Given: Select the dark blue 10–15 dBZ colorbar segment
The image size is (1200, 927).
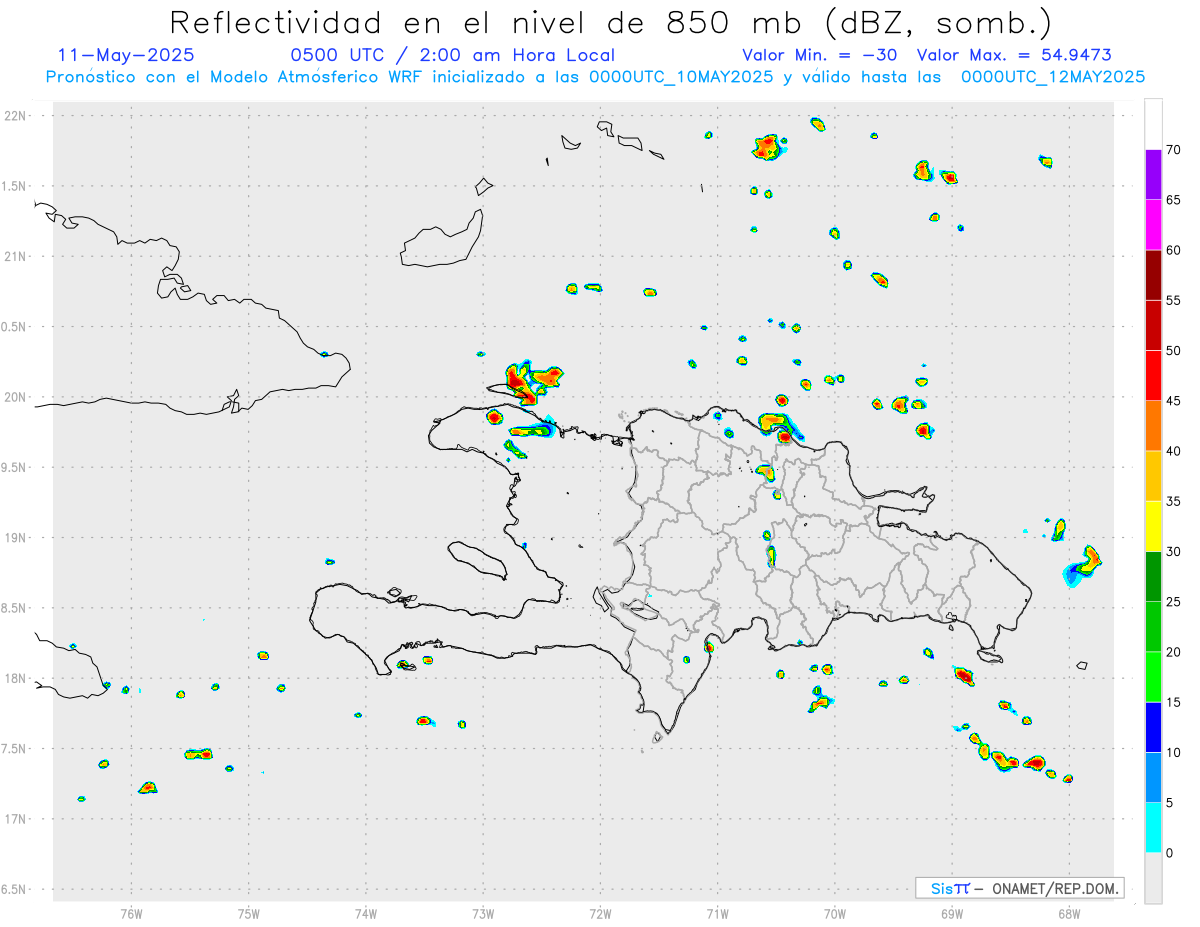Looking at the screenshot, I should 1154,728.
